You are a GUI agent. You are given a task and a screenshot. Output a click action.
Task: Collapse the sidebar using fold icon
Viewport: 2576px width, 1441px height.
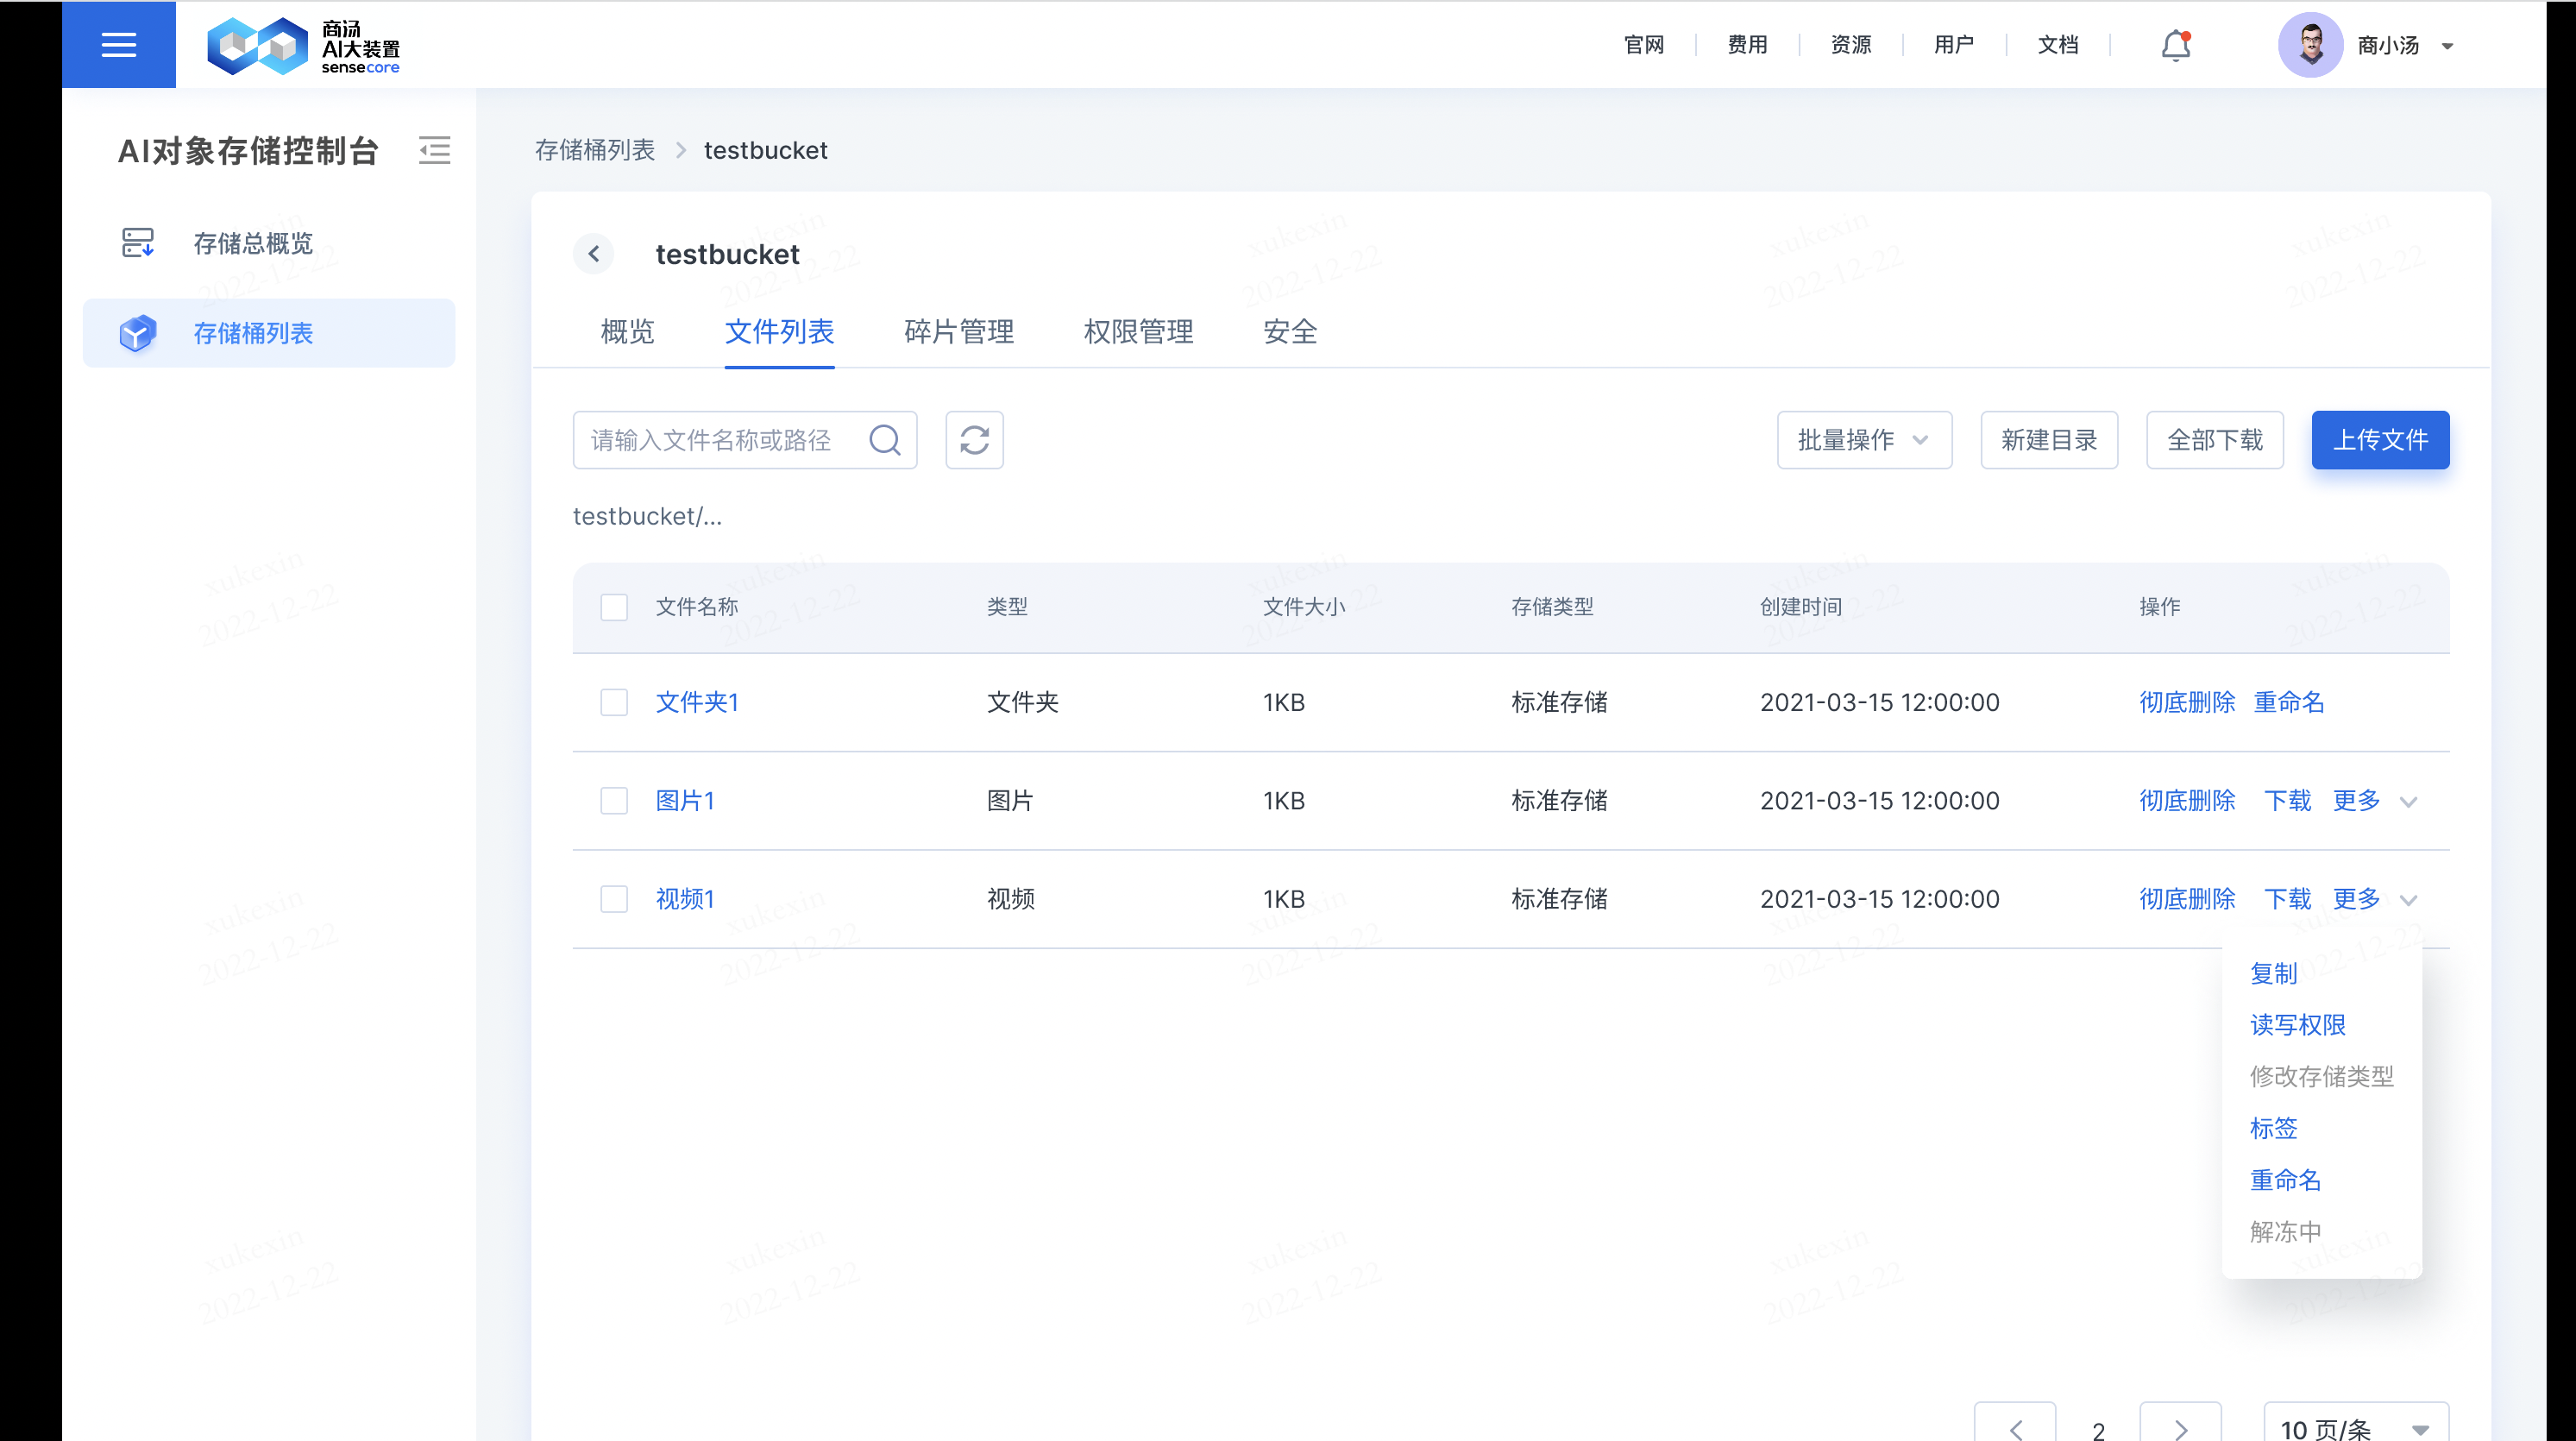pyautogui.click(x=434, y=150)
